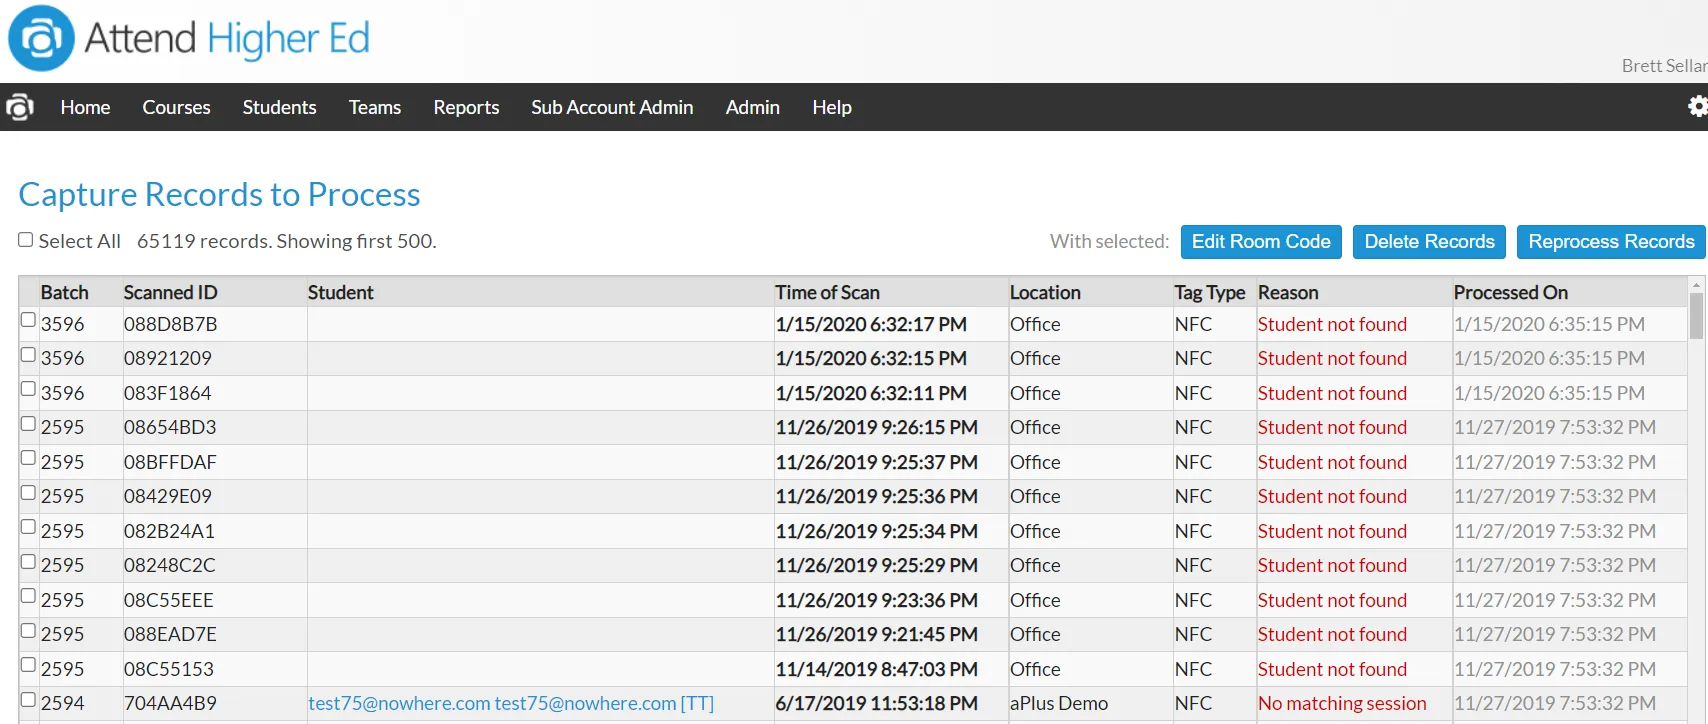1708x724 pixels.
Task: Open the Students menu
Action: (x=279, y=107)
